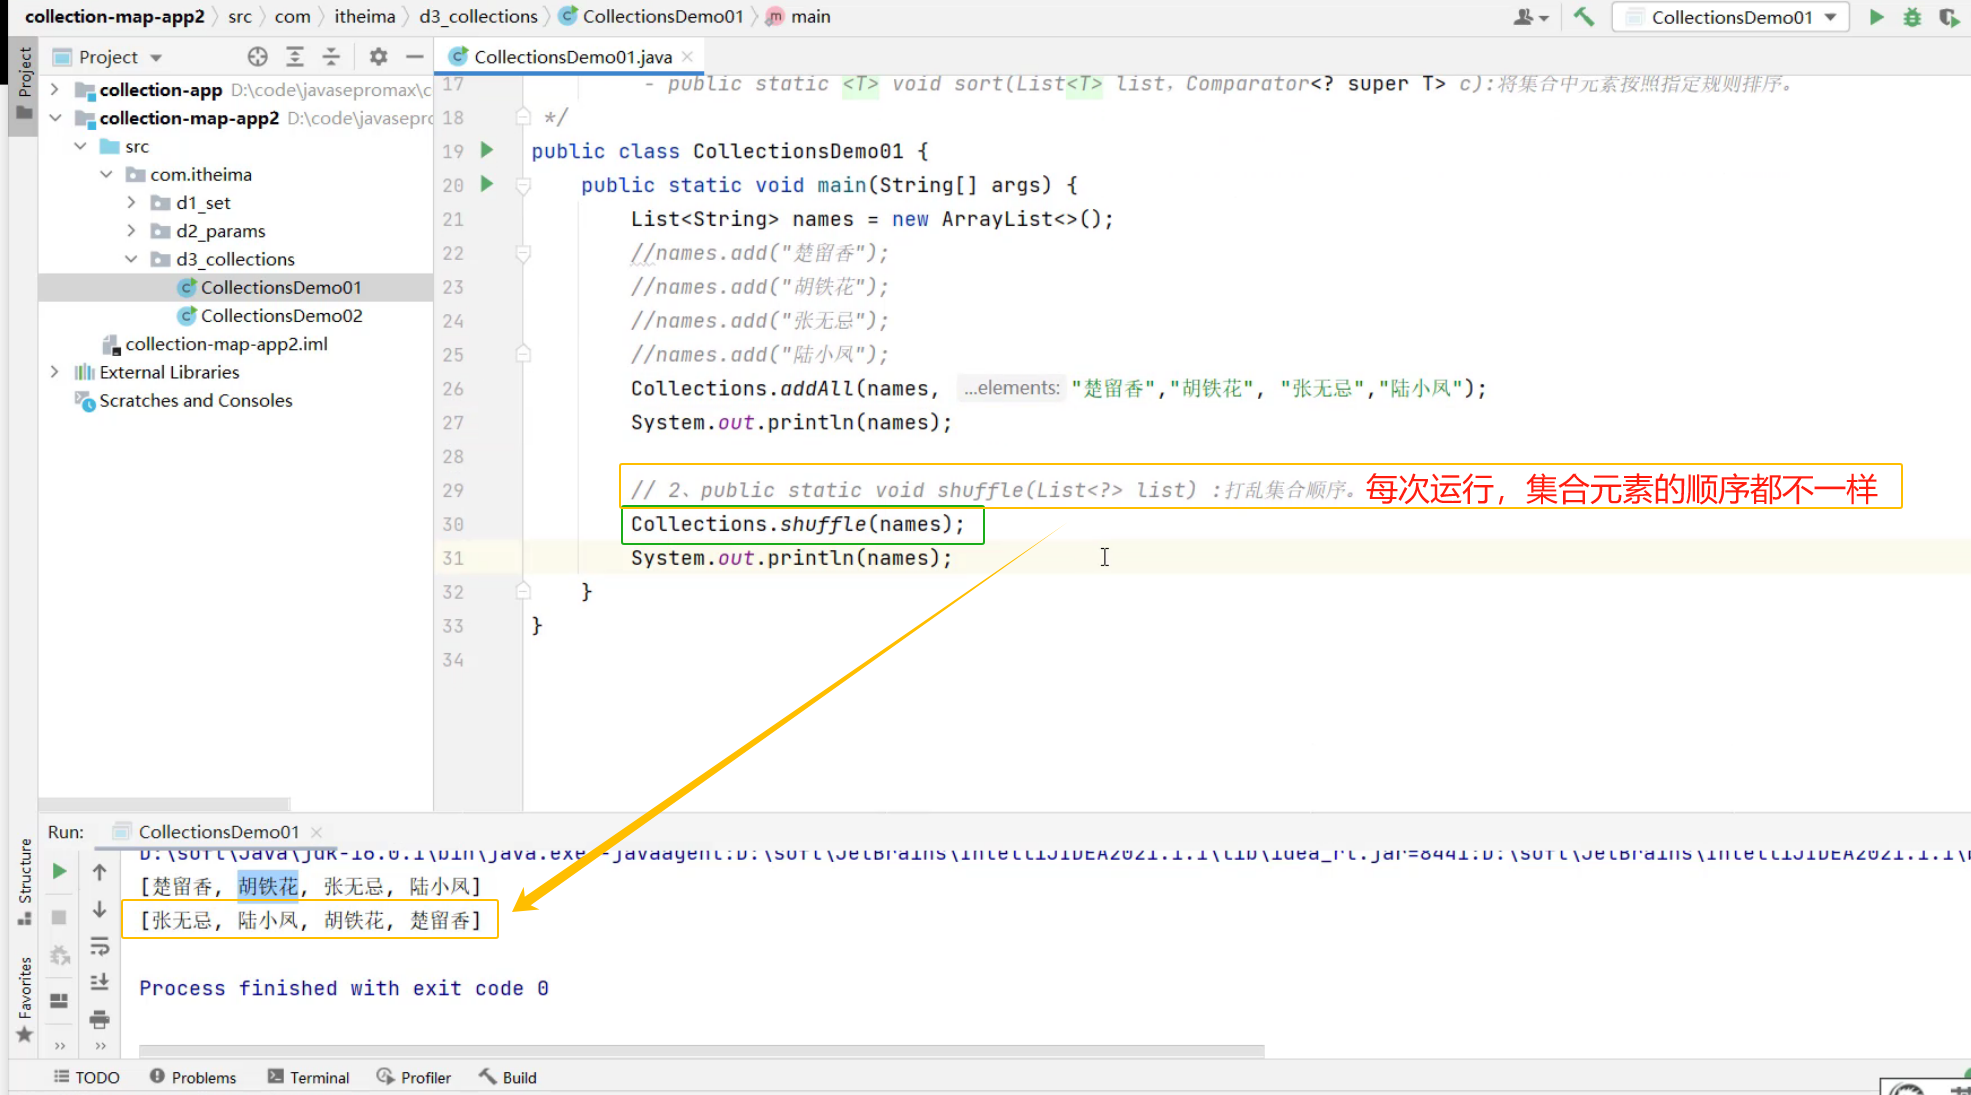The image size is (1971, 1095).
Task: Close the CollectionsDemo01.java editor tab
Action: point(688,57)
